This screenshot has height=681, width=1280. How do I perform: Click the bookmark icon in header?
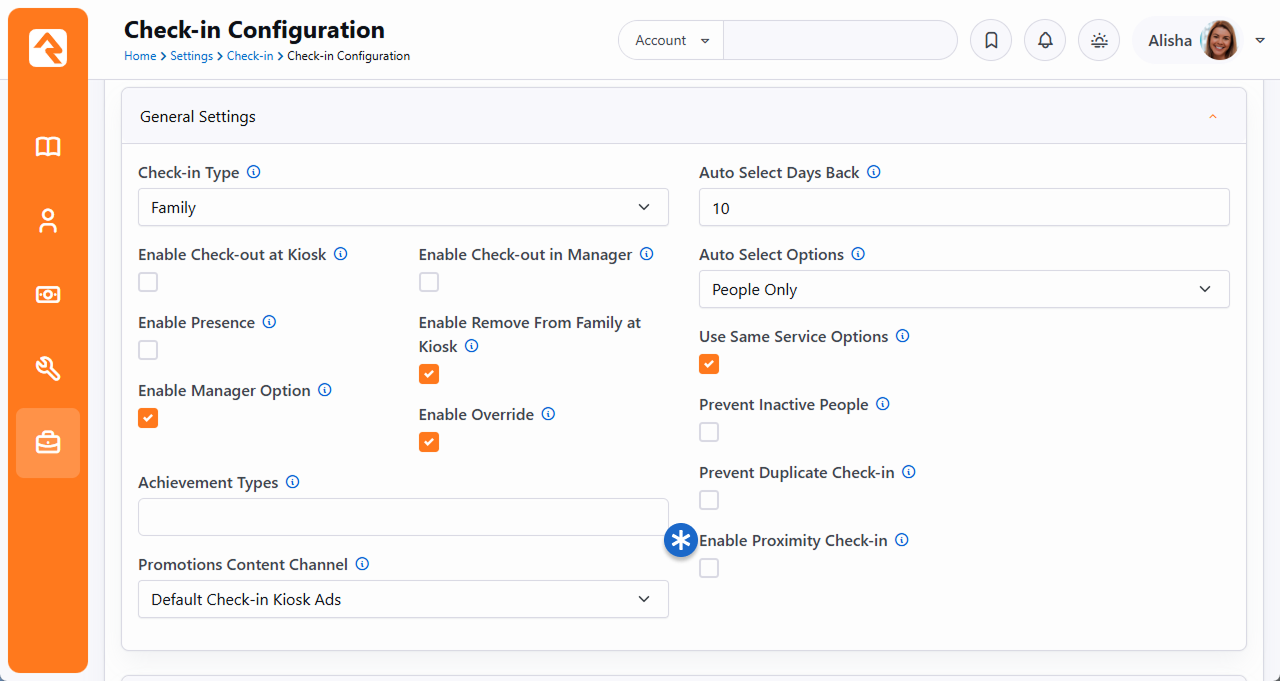click(x=991, y=41)
